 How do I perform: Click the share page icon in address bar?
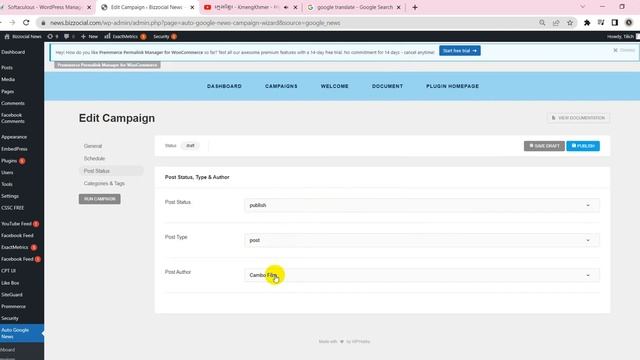coord(556,23)
